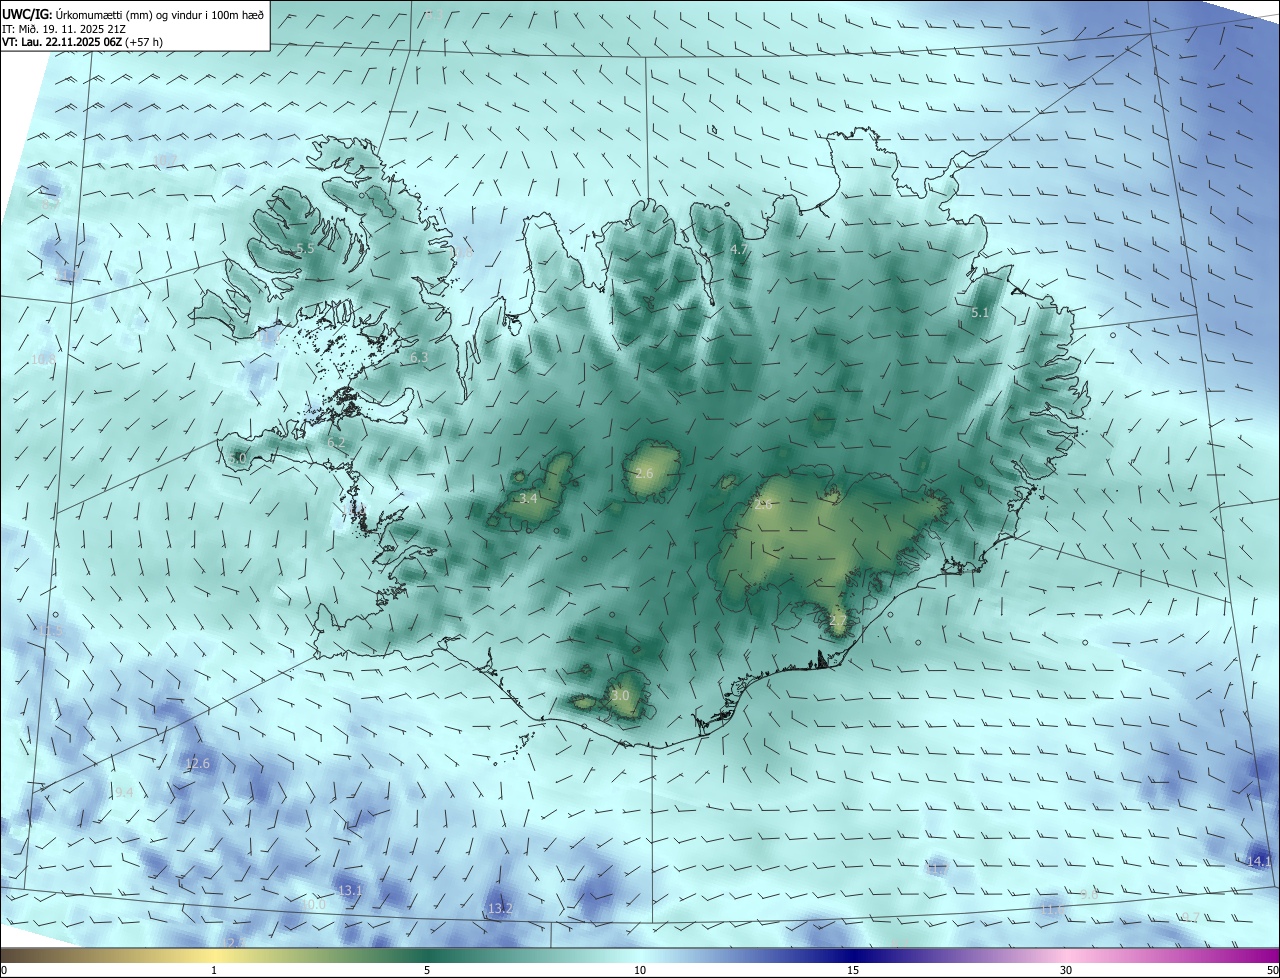Click the 9.4 value label
The width and height of the screenshot is (1280, 978).
coord(124,792)
